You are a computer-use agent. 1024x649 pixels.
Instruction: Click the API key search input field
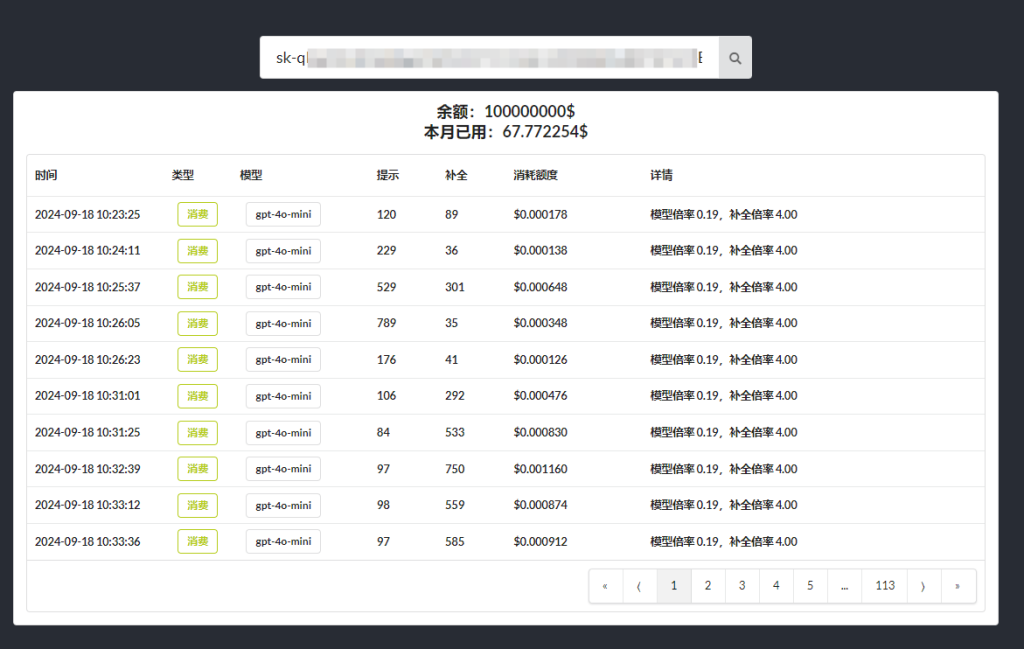point(489,58)
